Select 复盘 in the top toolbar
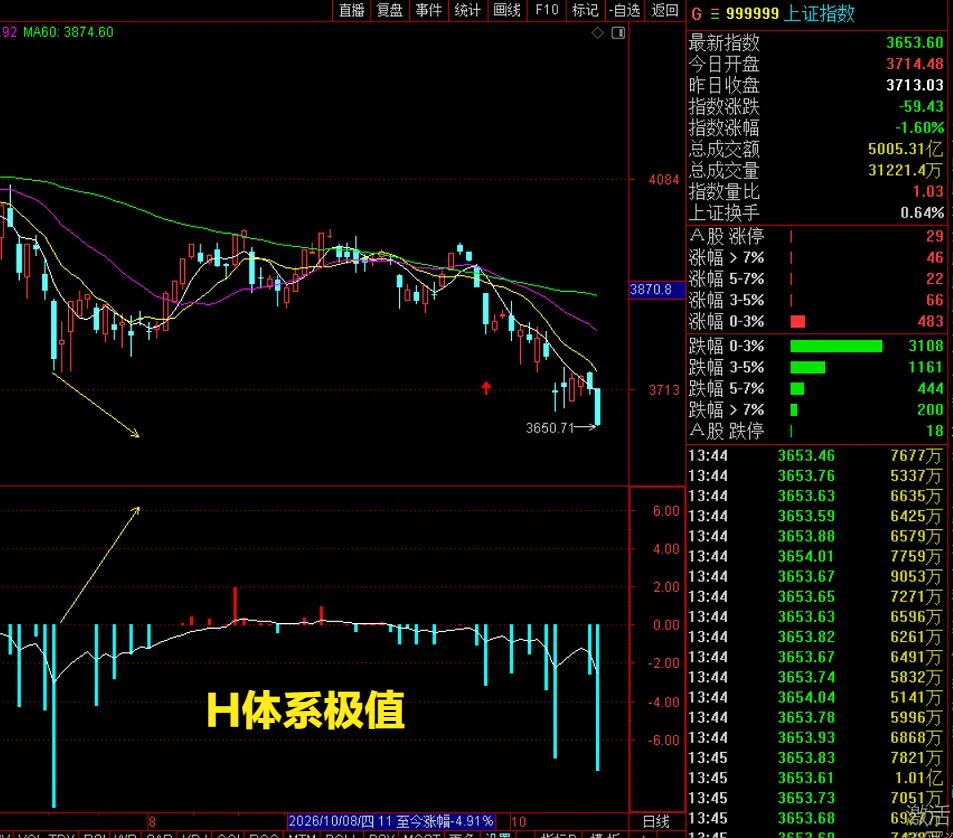The width and height of the screenshot is (953, 838). tap(389, 10)
